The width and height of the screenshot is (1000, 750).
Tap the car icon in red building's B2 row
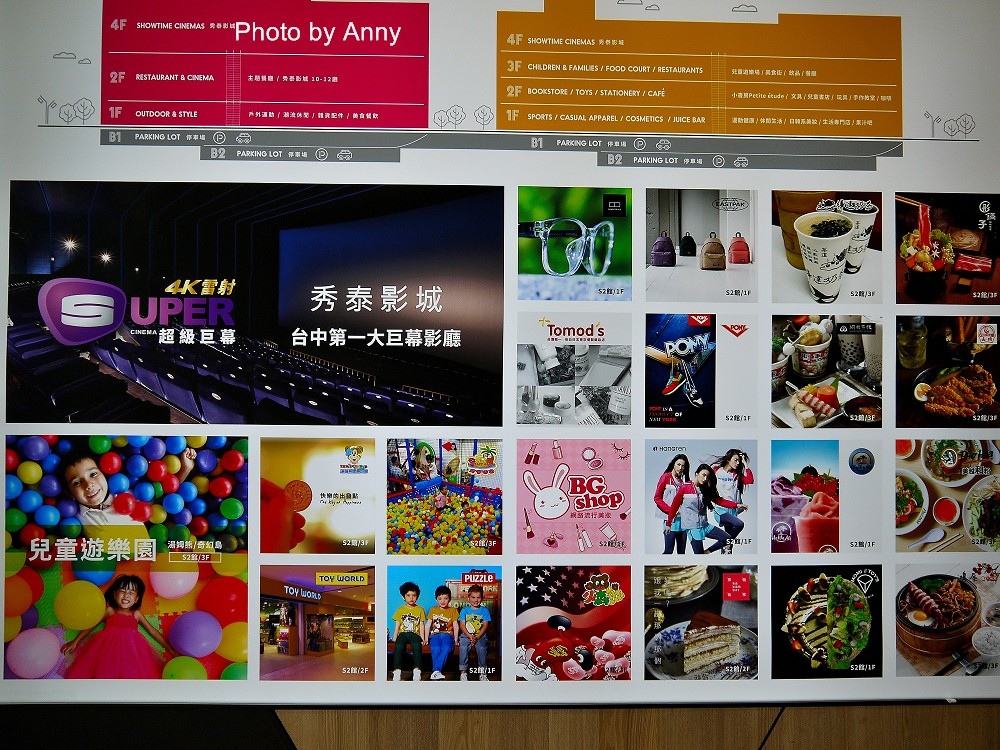click(x=345, y=154)
